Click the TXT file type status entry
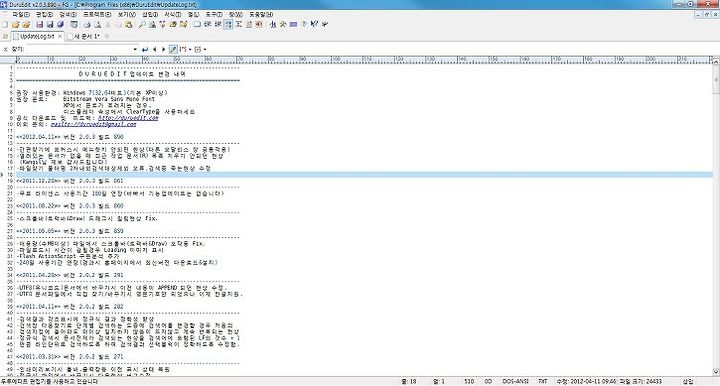Screen dimensions: 720x386 [x=542, y=381]
